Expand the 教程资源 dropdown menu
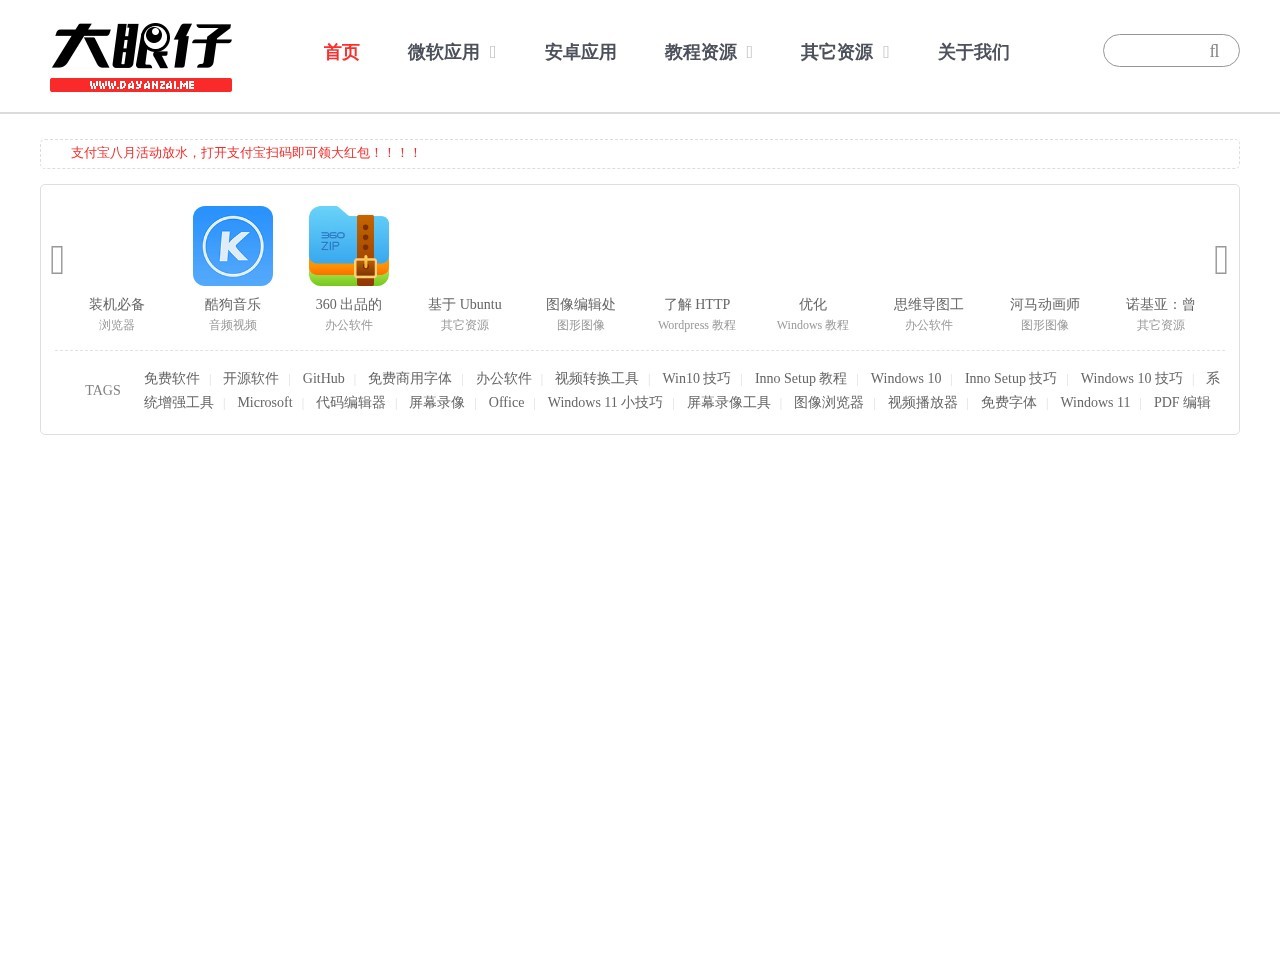 click(708, 52)
